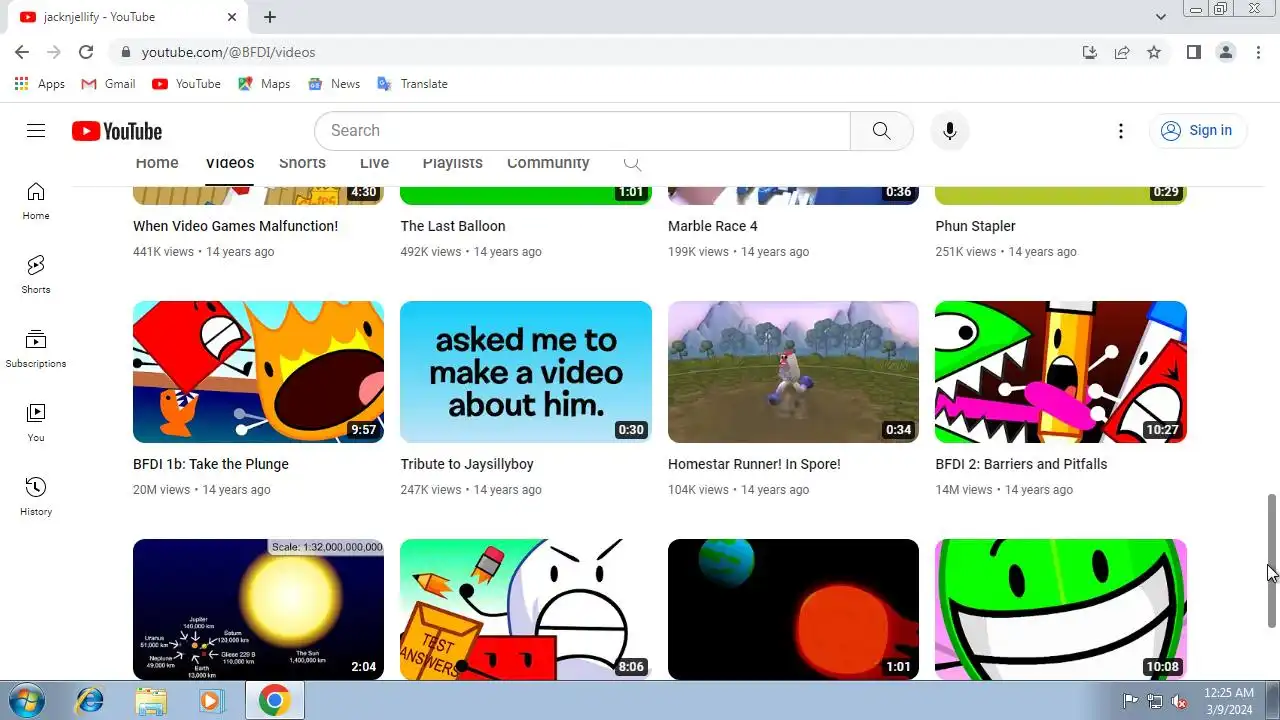
Task: Open the green smiling face thumbnail 10:08
Action: point(1061,610)
